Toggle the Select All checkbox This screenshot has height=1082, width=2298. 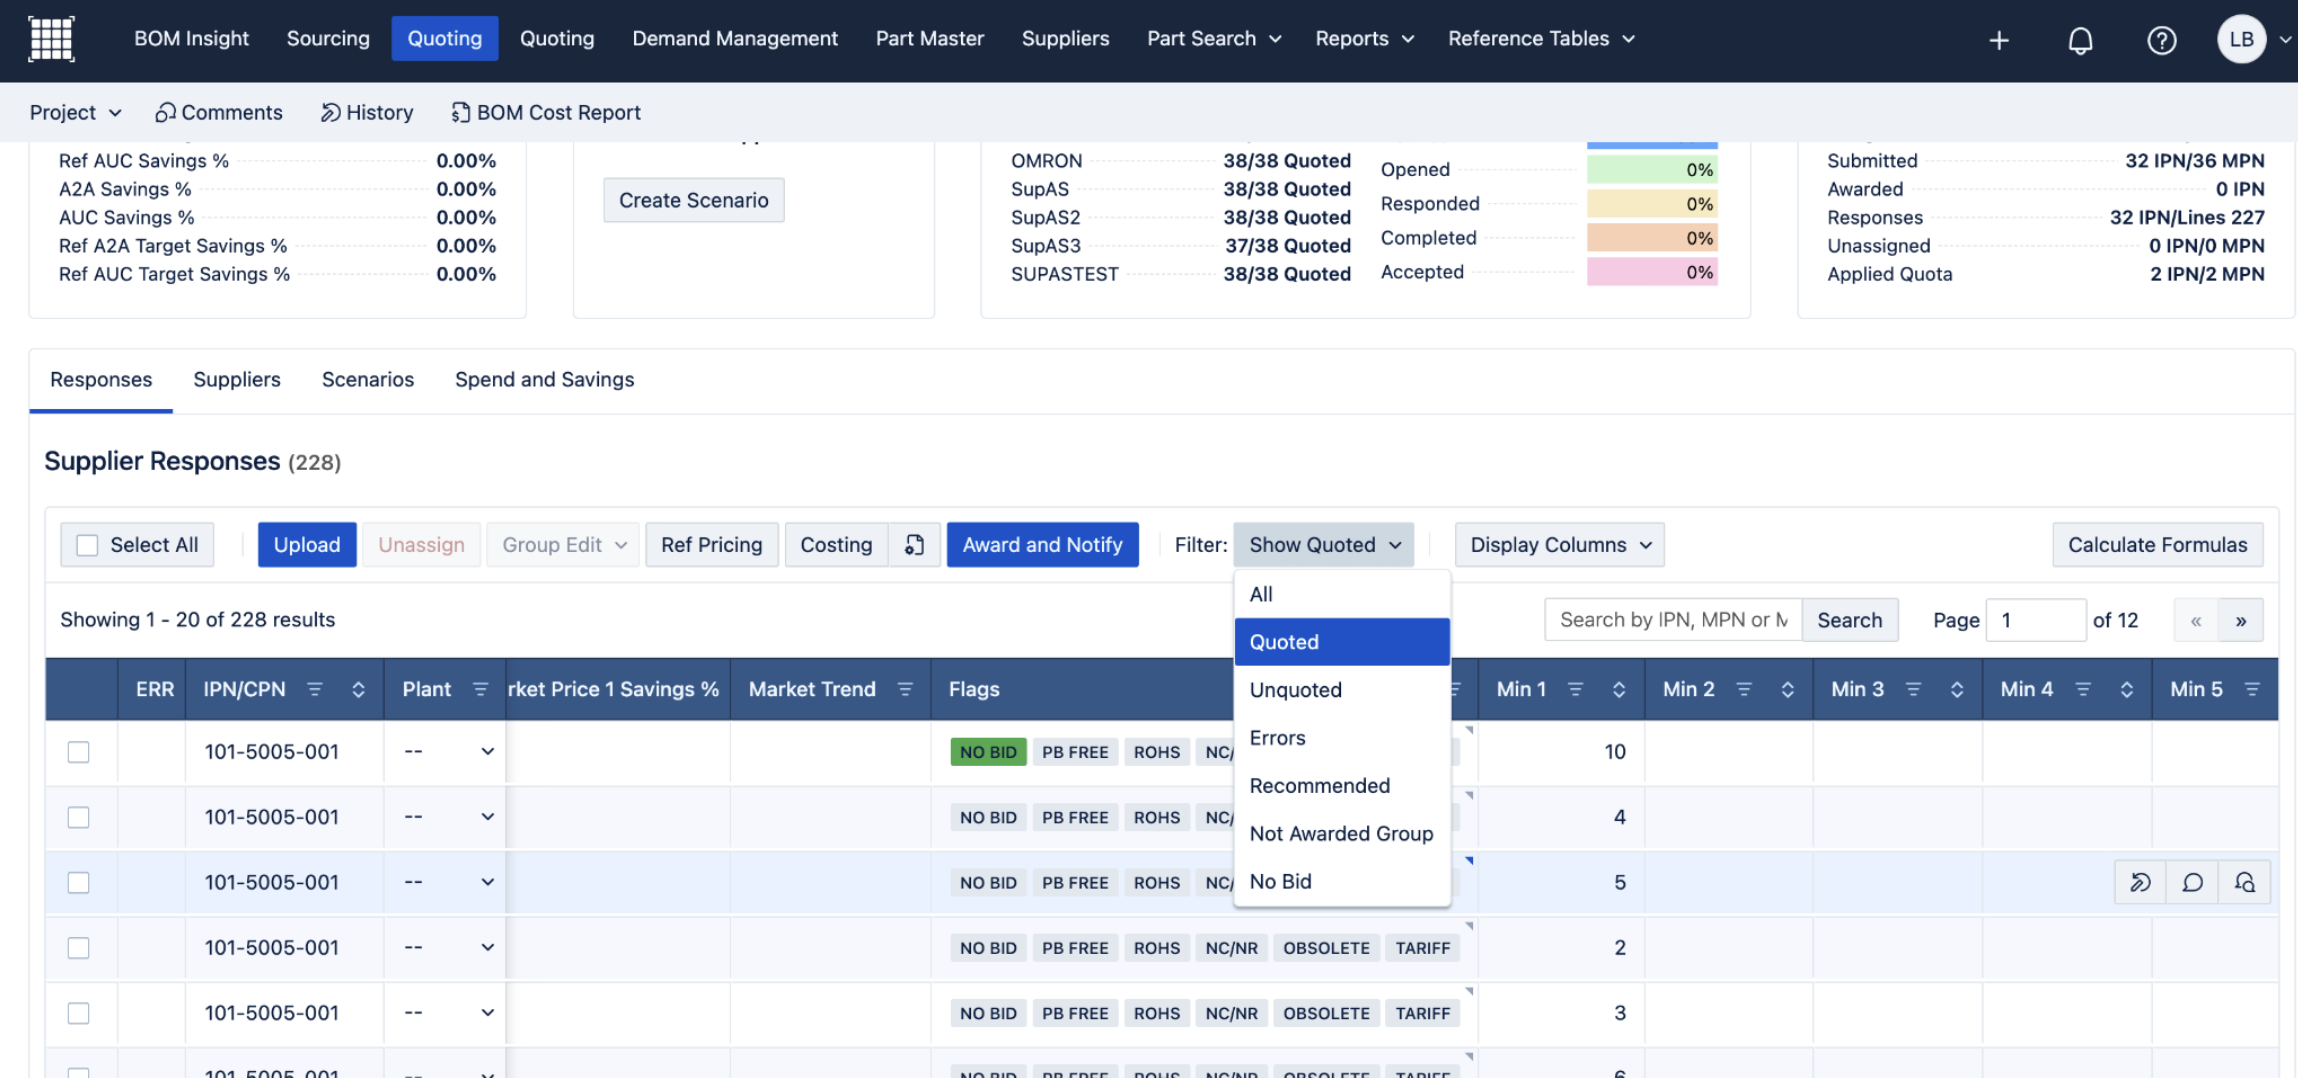point(88,545)
